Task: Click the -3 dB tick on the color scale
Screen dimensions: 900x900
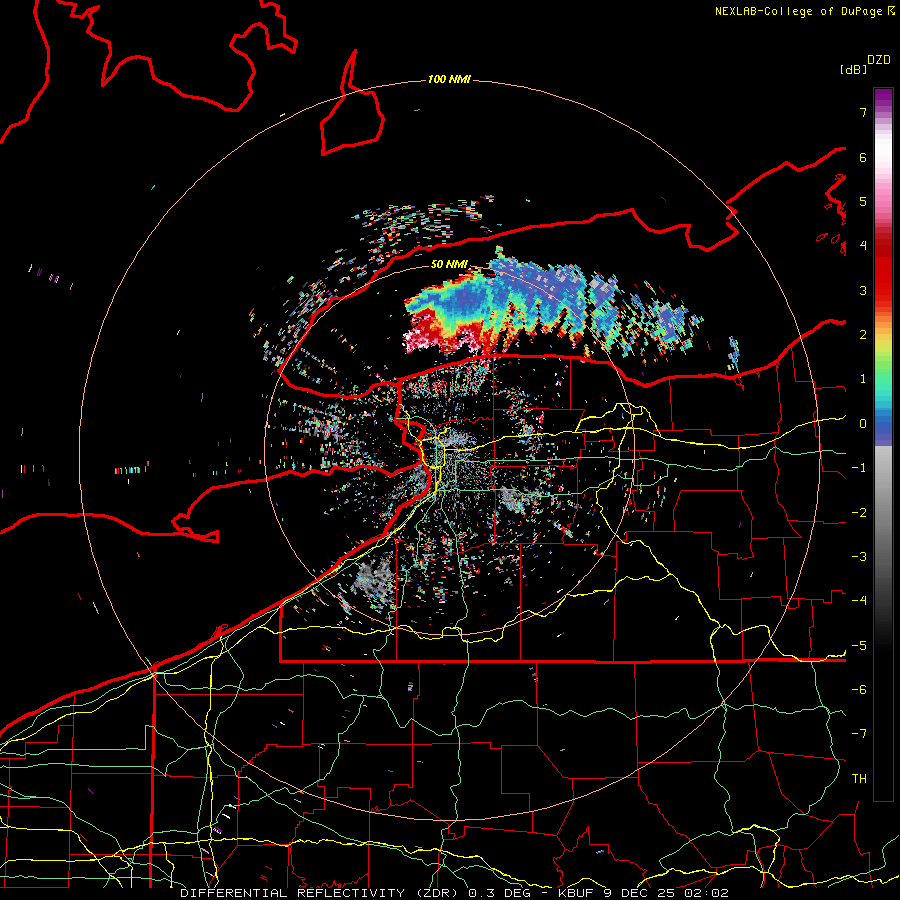Action: click(x=859, y=557)
